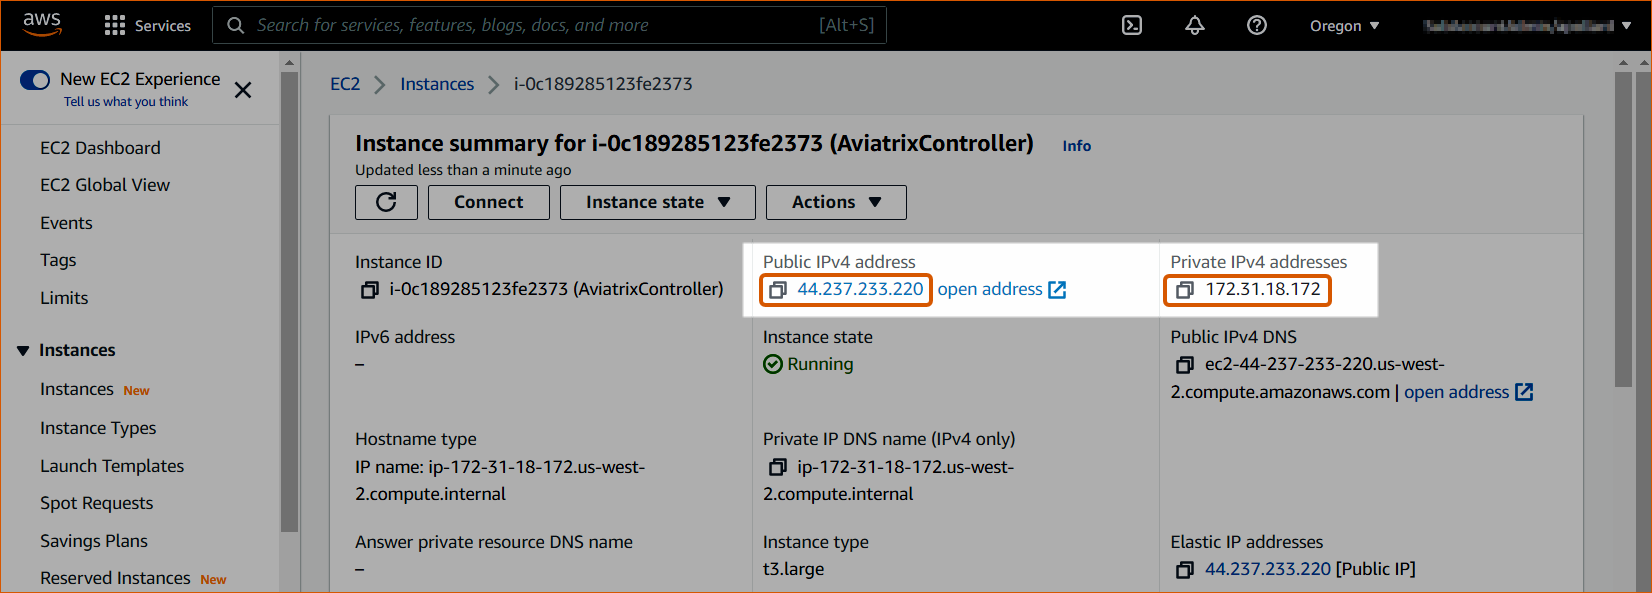Focus the AWS services search box

point(549,25)
